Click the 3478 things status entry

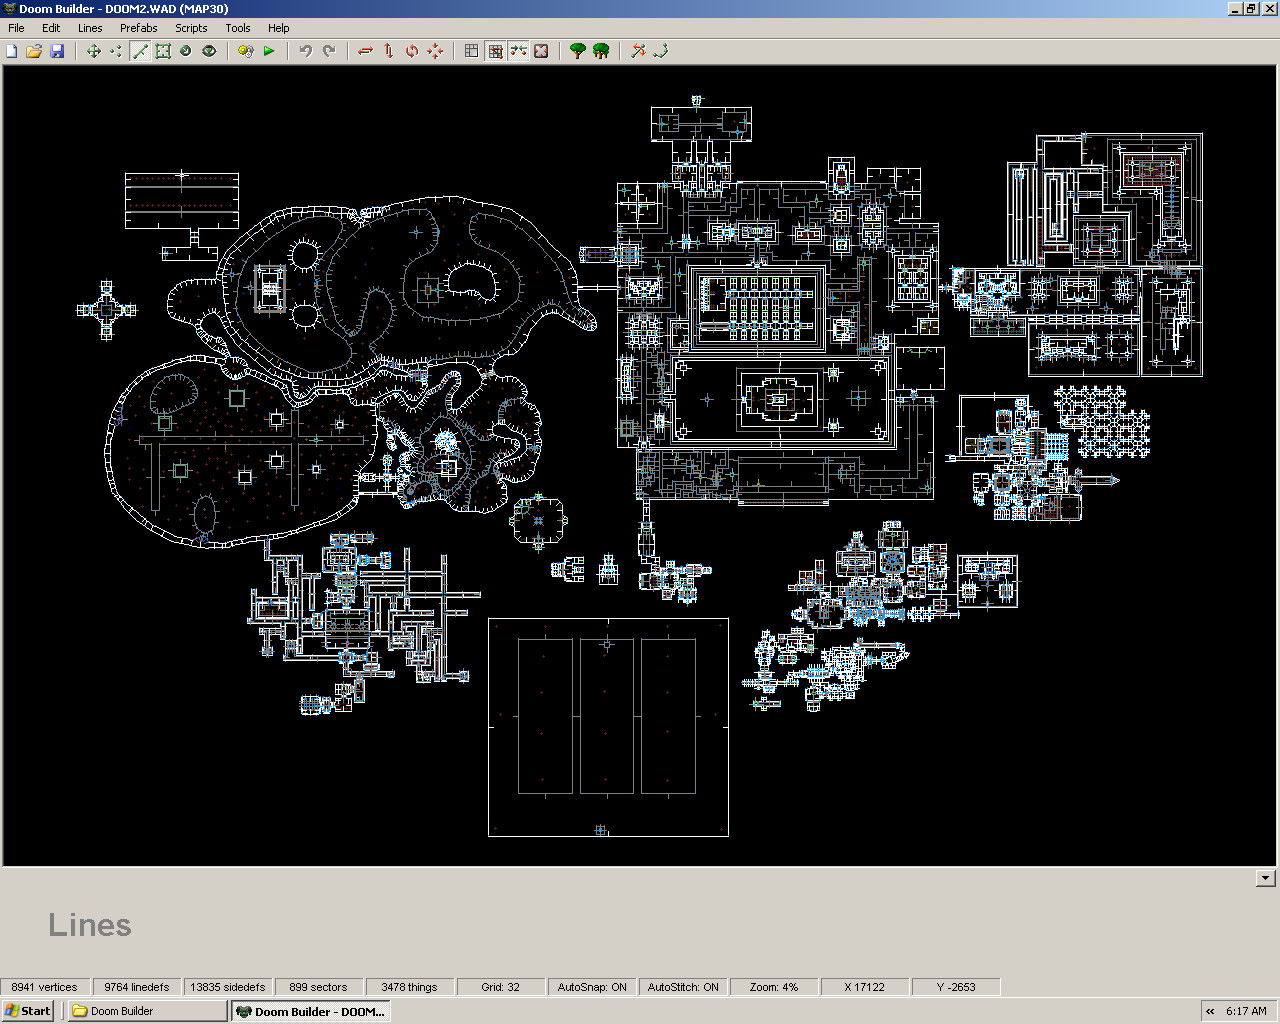[x=409, y=987]
